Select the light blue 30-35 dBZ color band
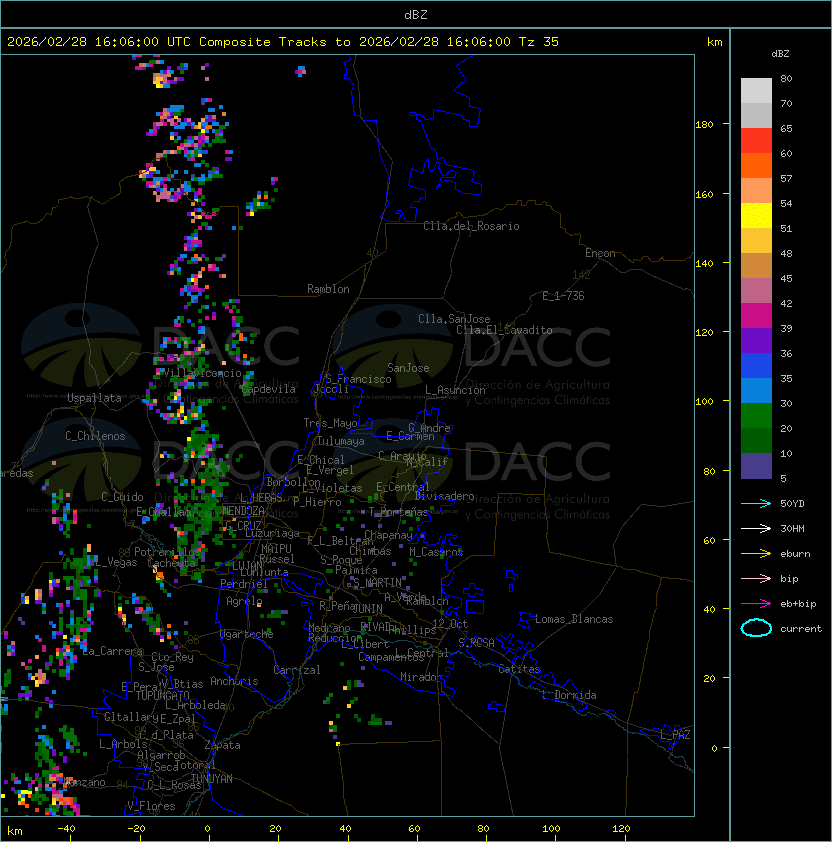The width and height of the screenshot is (832, 842). (x=756, y=390)
